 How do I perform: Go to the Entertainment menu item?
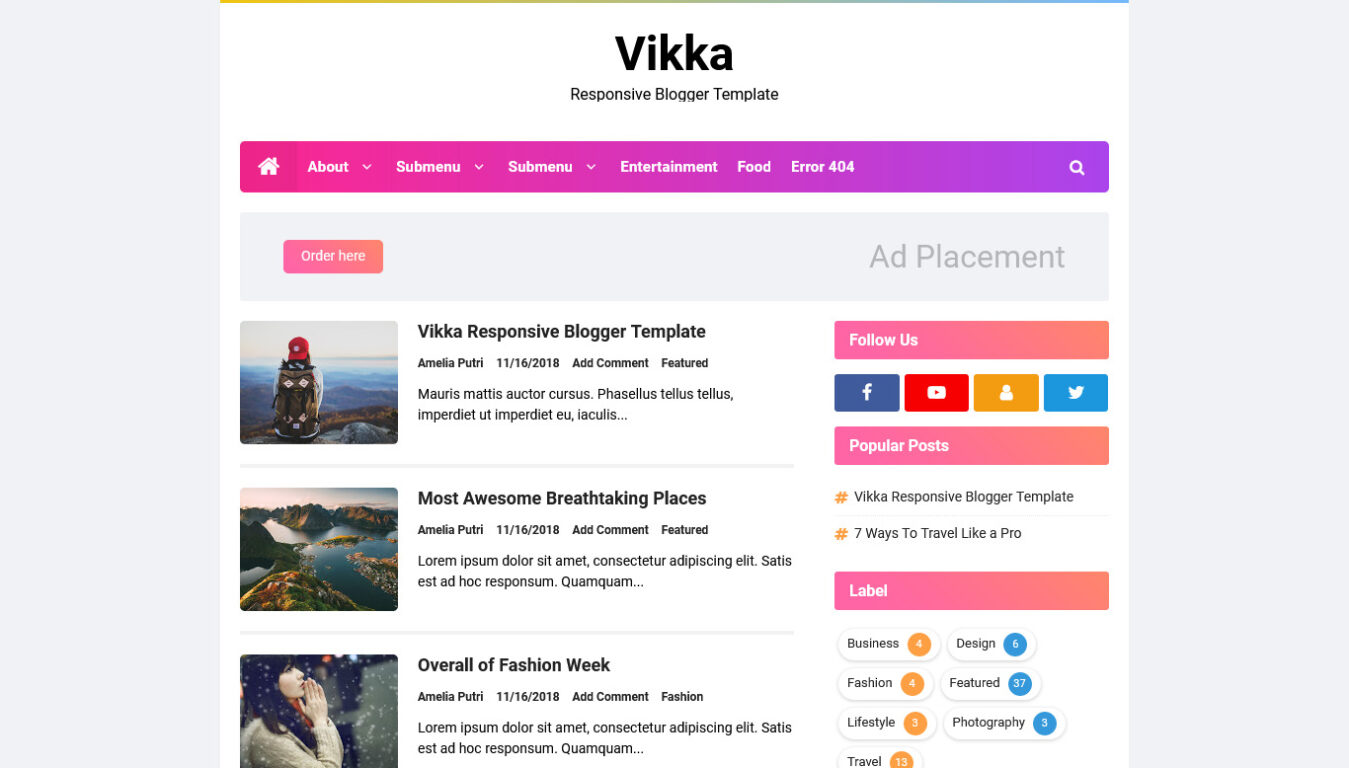pyautogui.click(x=669, y=167)
